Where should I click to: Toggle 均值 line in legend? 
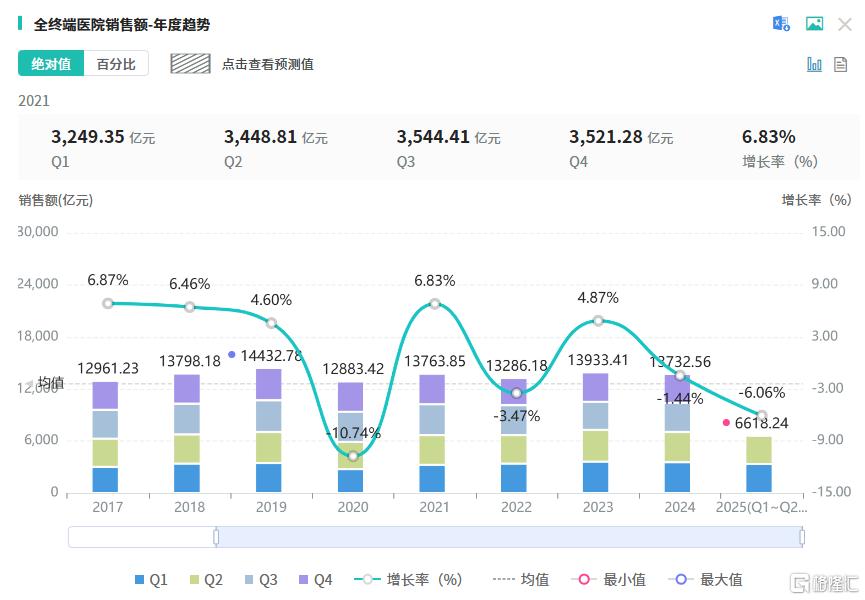tap(521, 580)
